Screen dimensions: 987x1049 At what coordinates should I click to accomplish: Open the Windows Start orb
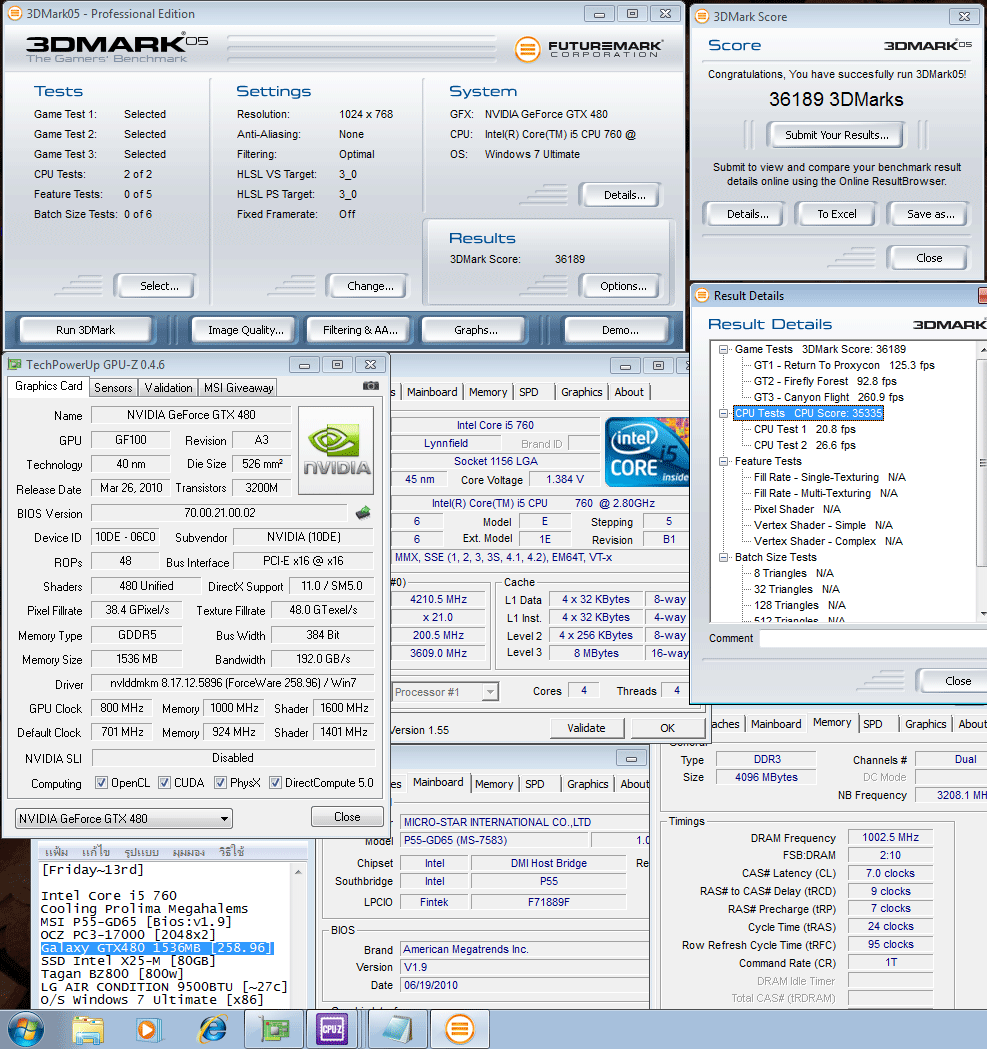(x=25, y=1030)
